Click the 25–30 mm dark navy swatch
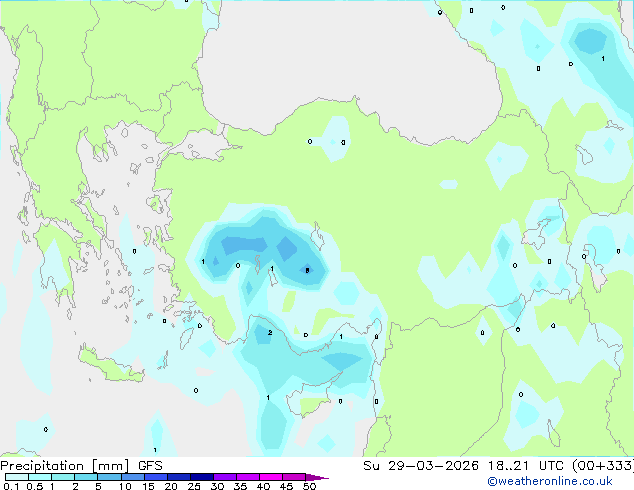The width and height of the screenshot is (634, 490). pyautogui.click(x=201, y=477)
